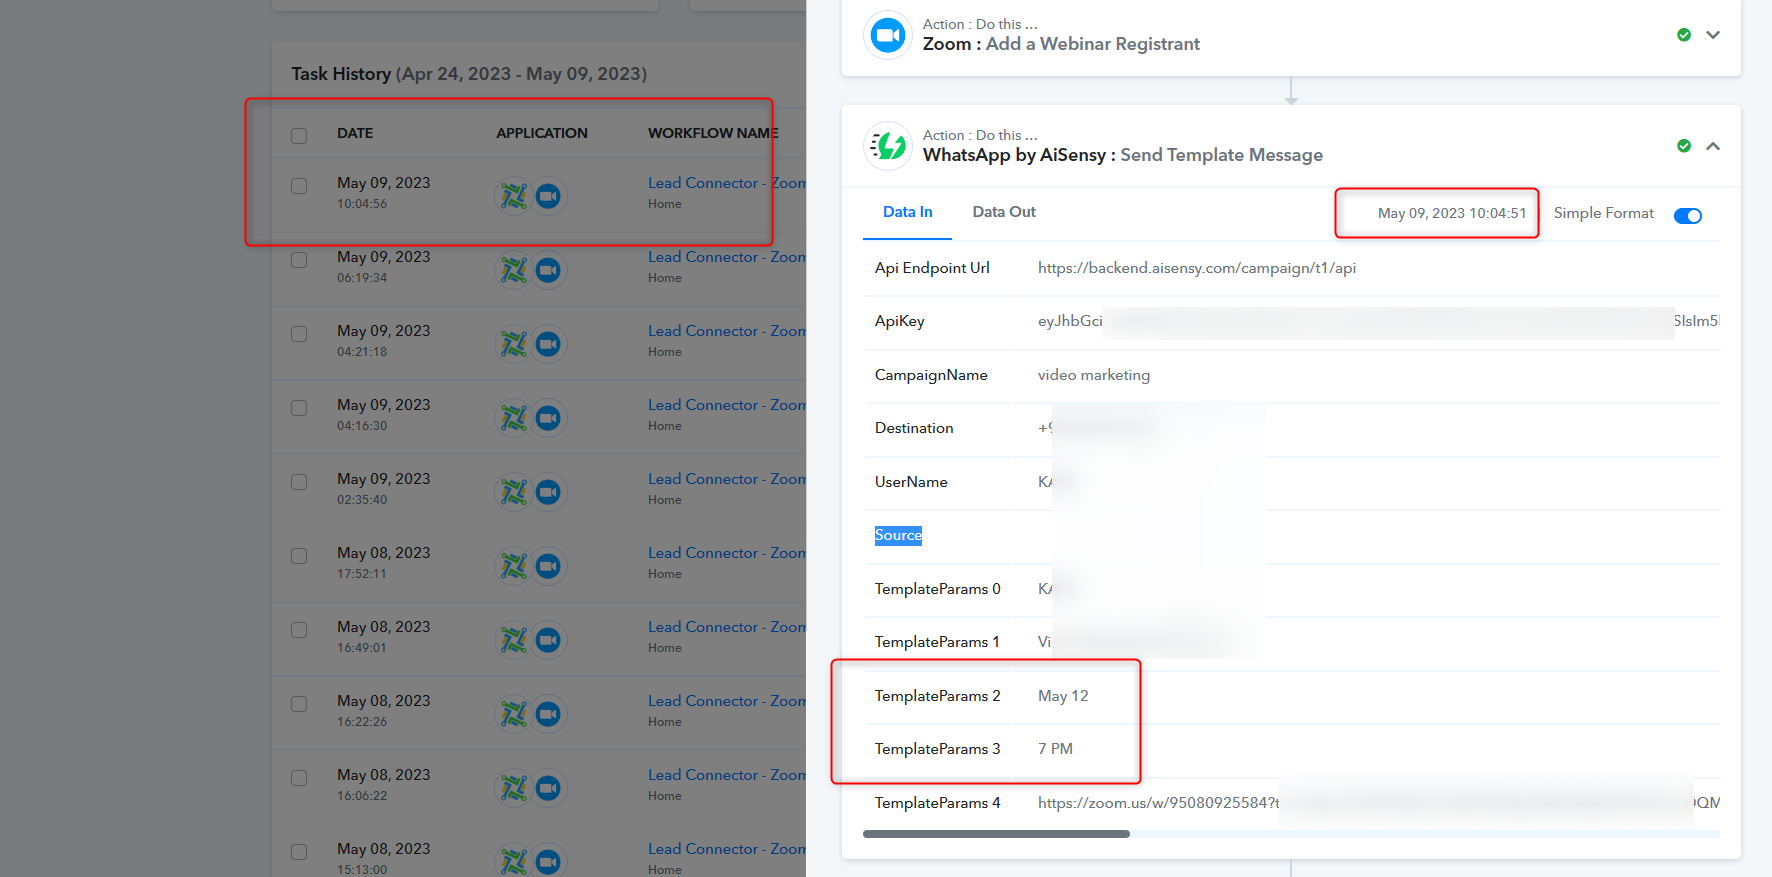Click Lead Connector icon in 10:04:56 row

[514, 196]
